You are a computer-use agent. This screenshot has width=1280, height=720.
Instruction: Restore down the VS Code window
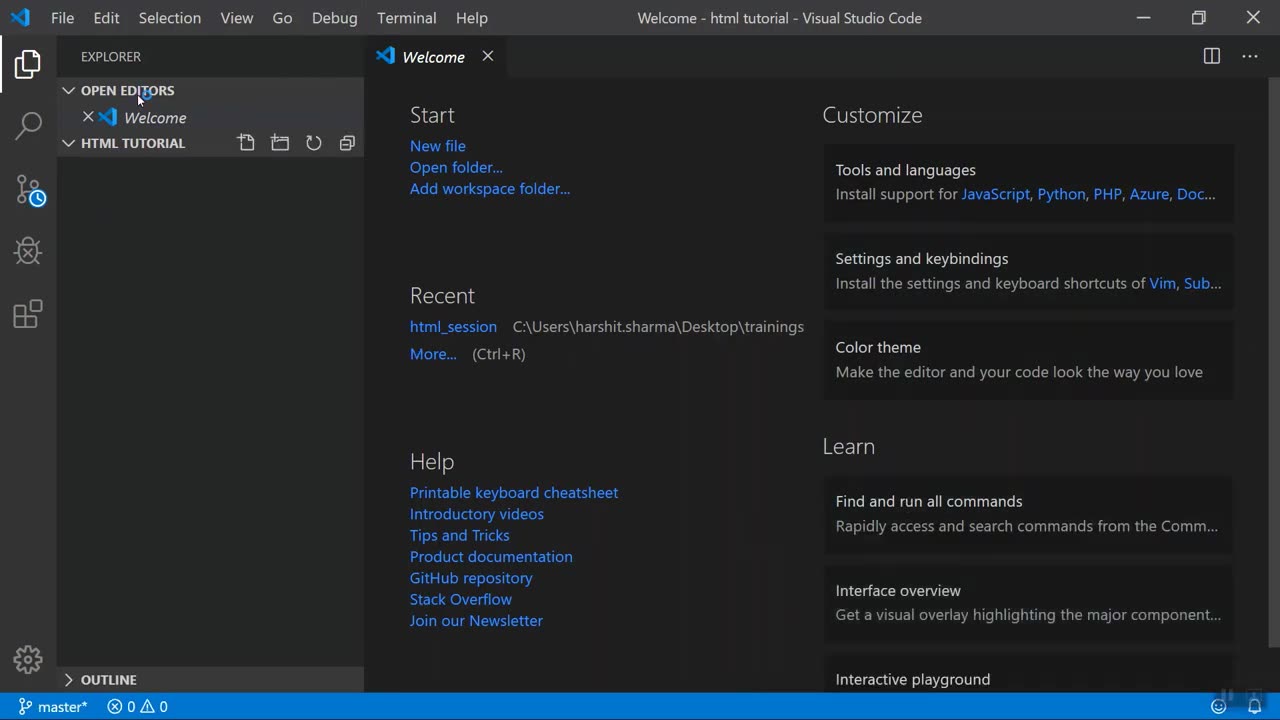tap(1199, 18)
